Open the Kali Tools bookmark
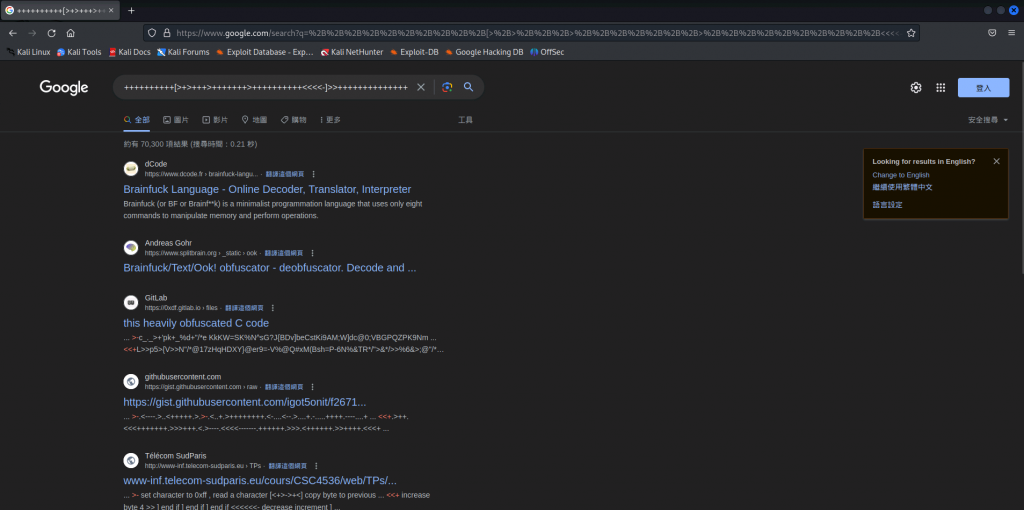The height and width of the screenshot is (510, 1024). [79, 52]
